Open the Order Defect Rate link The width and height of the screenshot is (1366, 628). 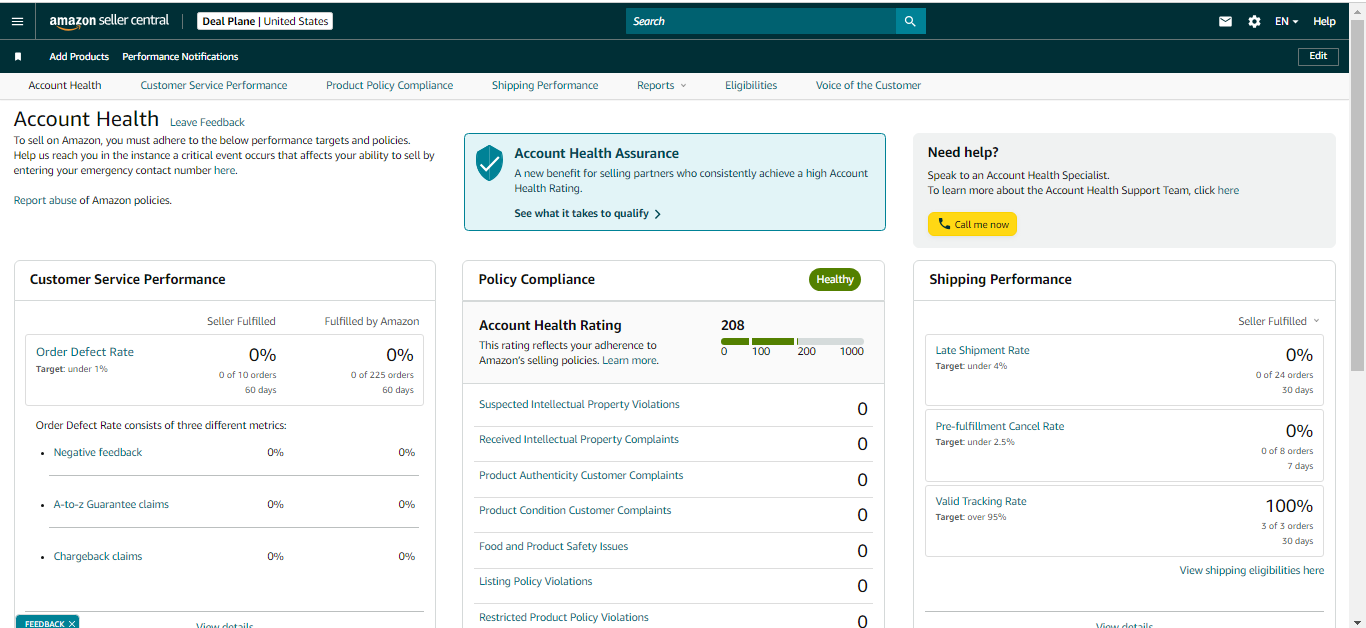point(85,352)
